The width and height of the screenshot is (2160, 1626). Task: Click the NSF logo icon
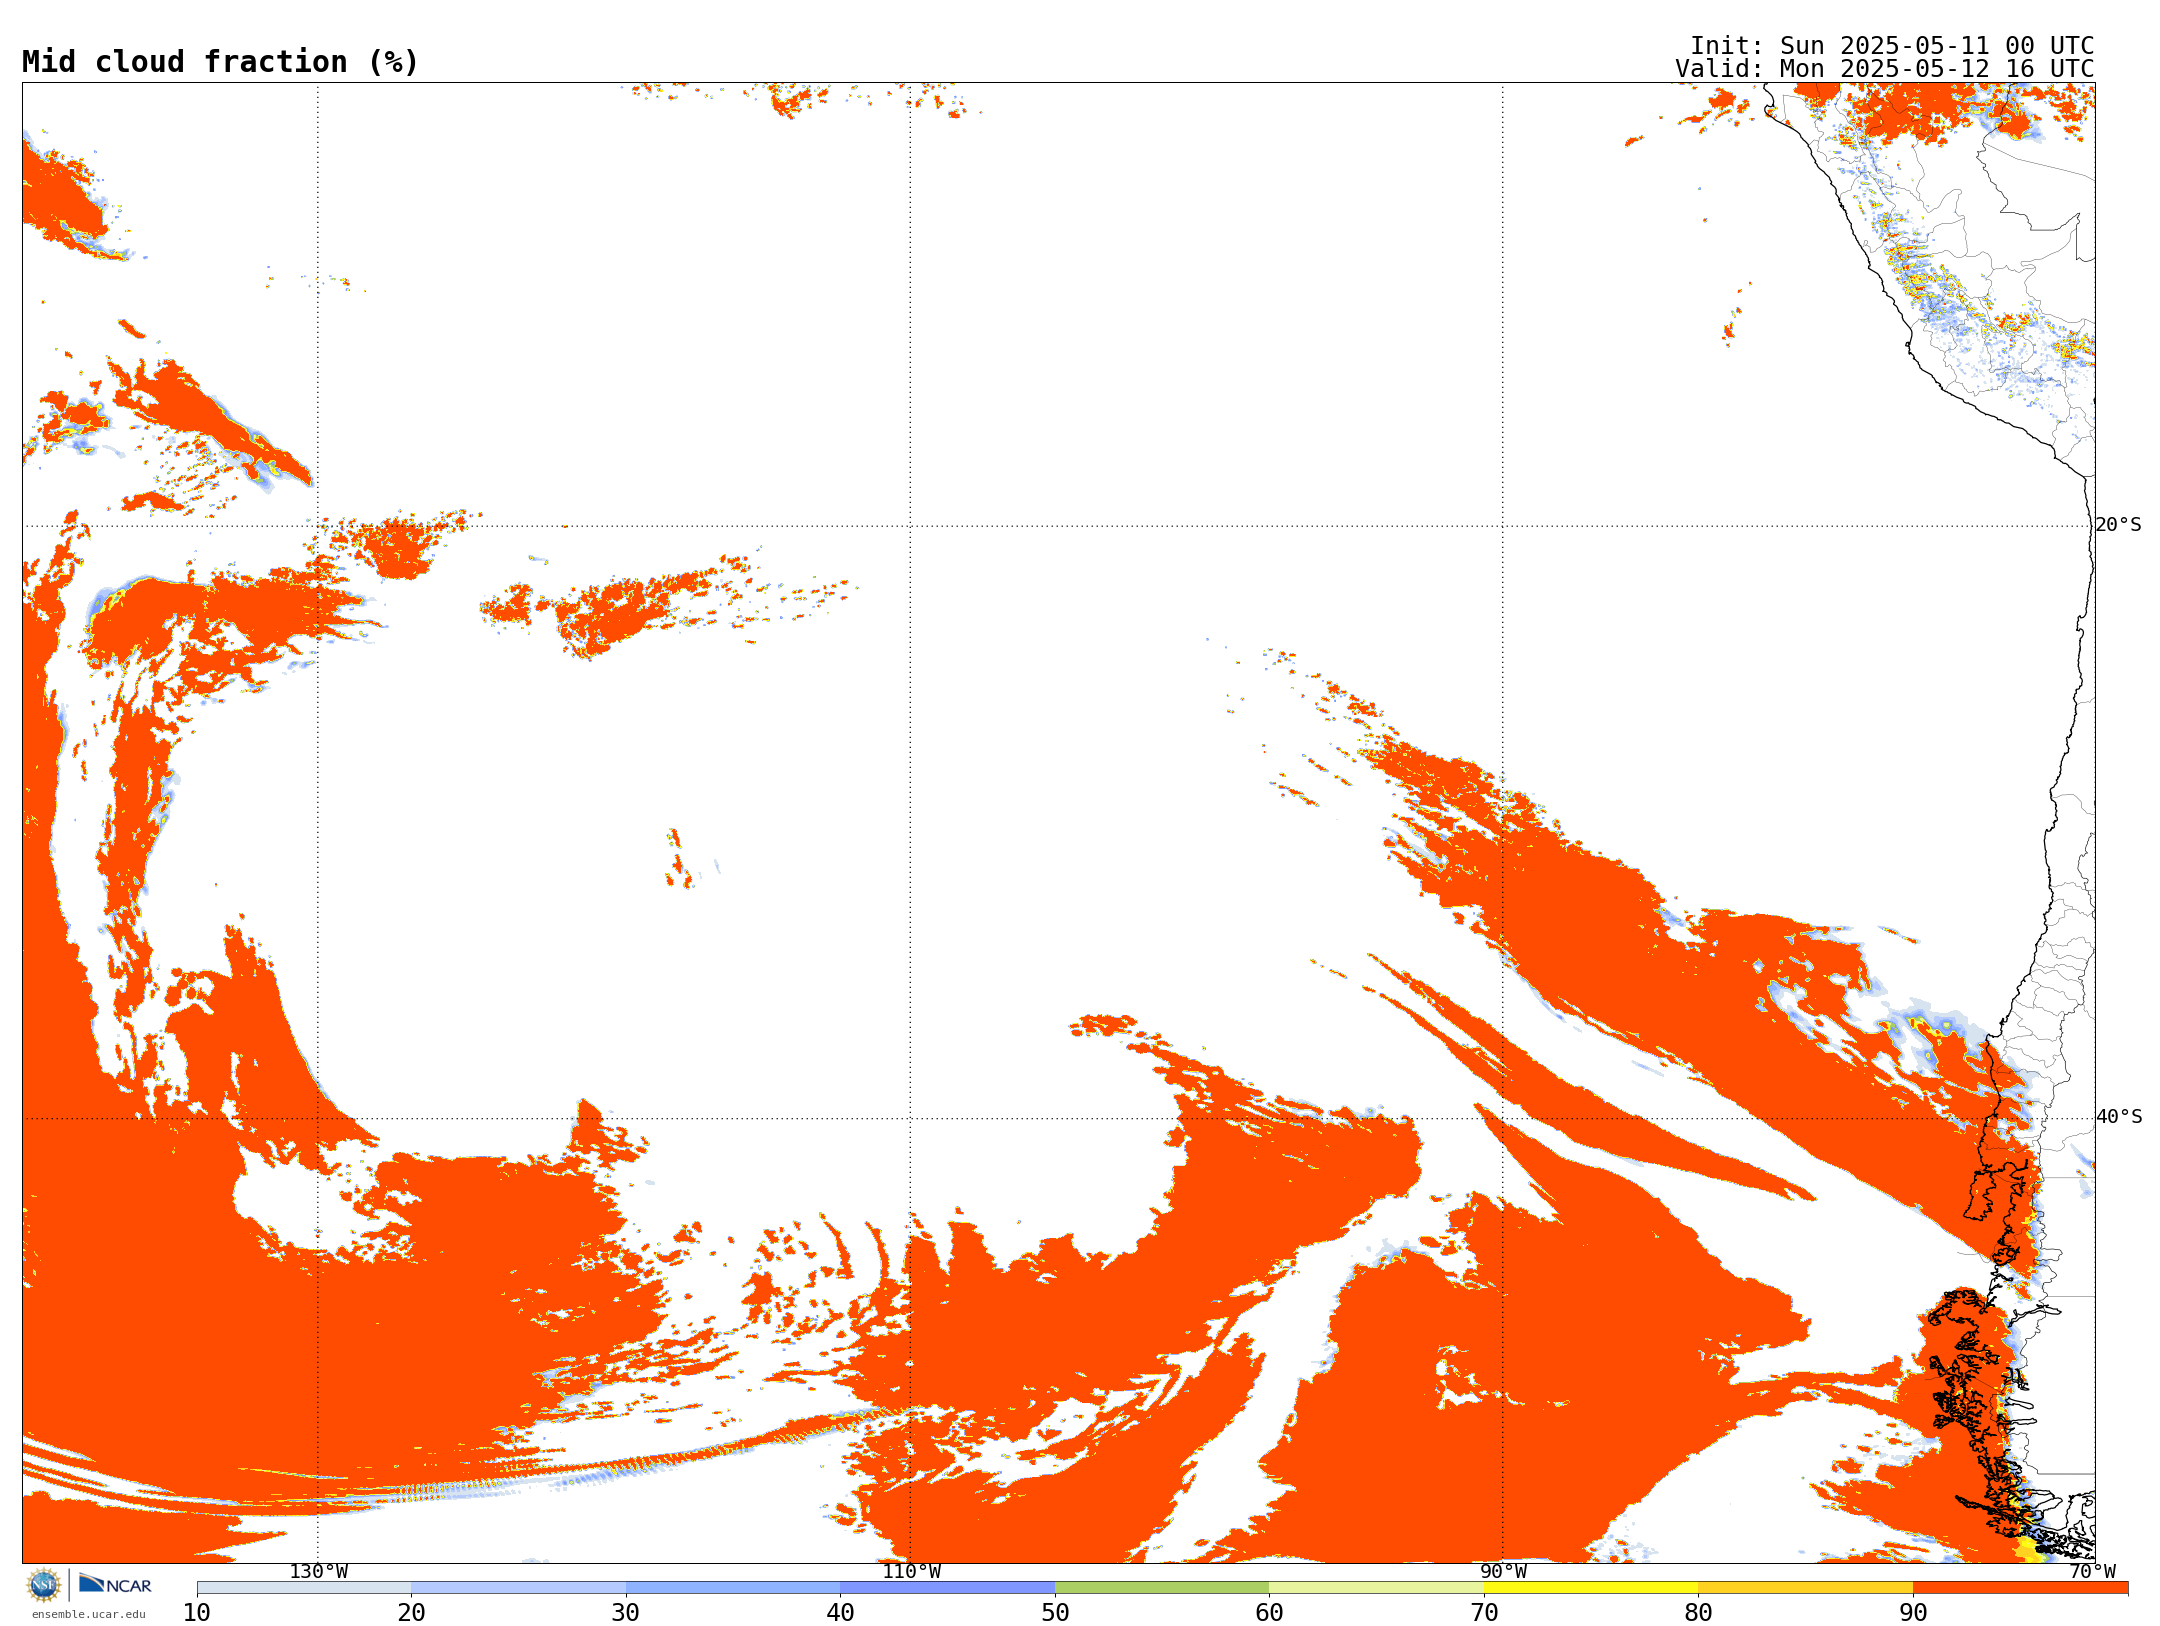44,1585
